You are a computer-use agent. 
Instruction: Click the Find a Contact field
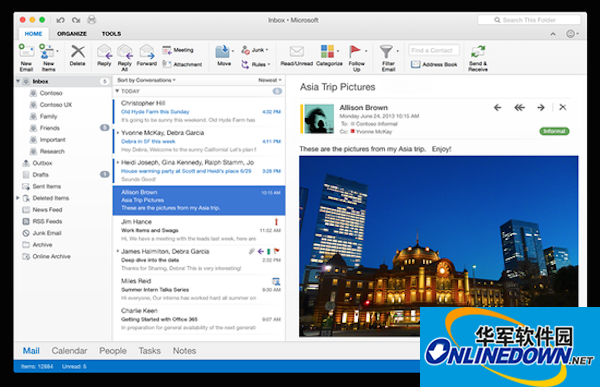click(434, 50)
